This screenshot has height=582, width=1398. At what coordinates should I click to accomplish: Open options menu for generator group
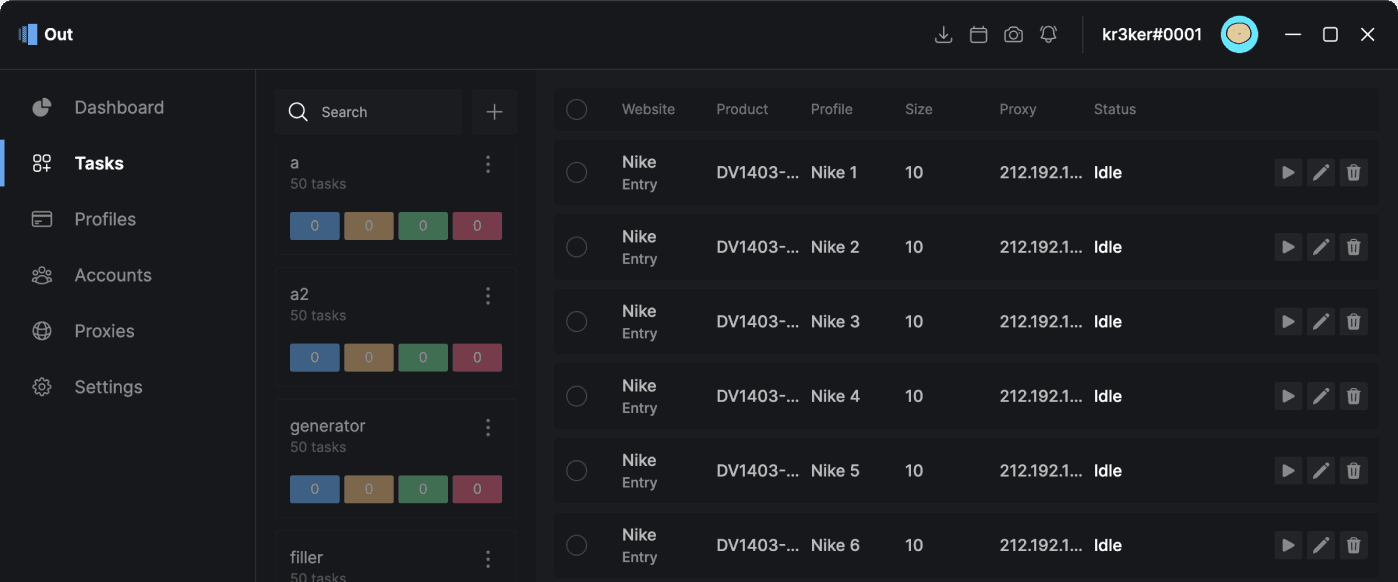click(488, 428)
